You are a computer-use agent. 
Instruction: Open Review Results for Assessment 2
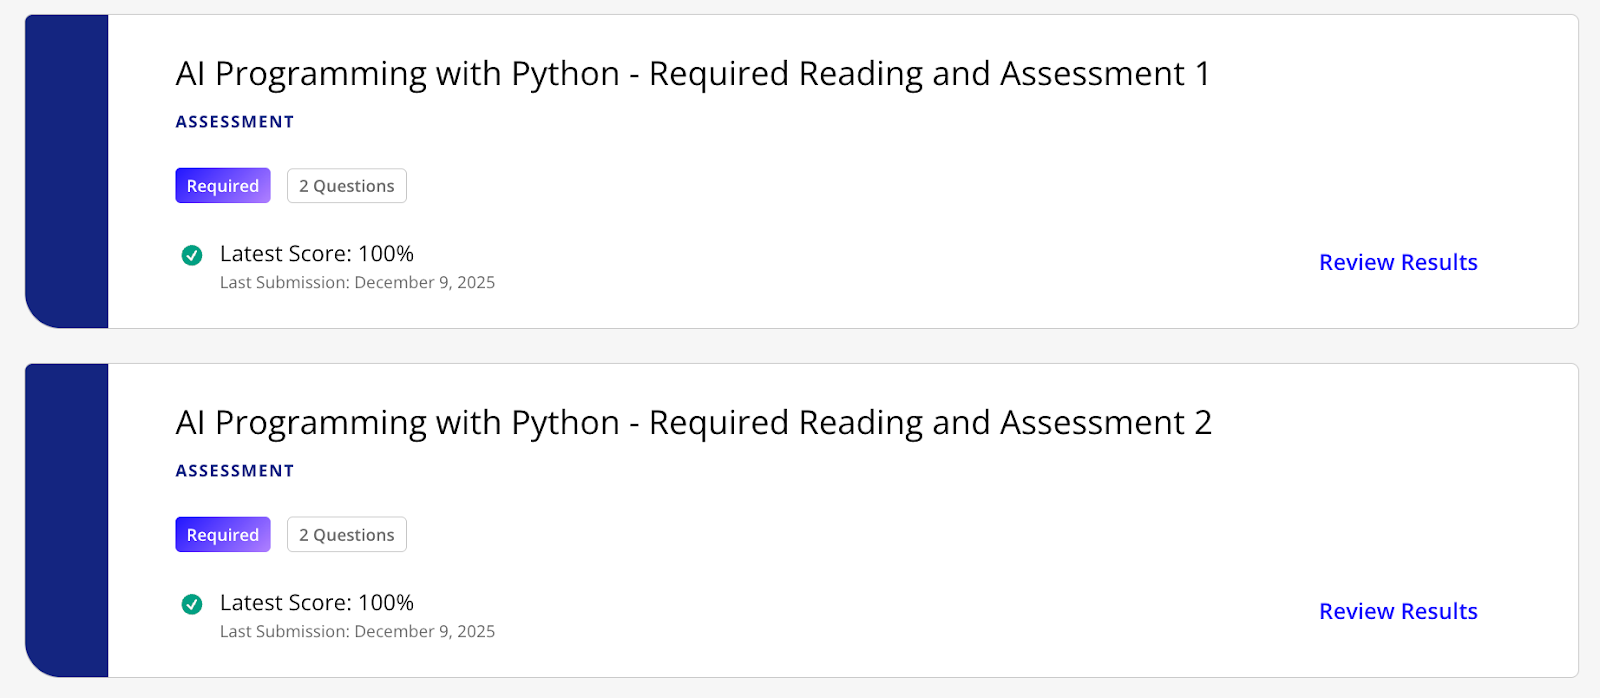(x=1397, y=611)
